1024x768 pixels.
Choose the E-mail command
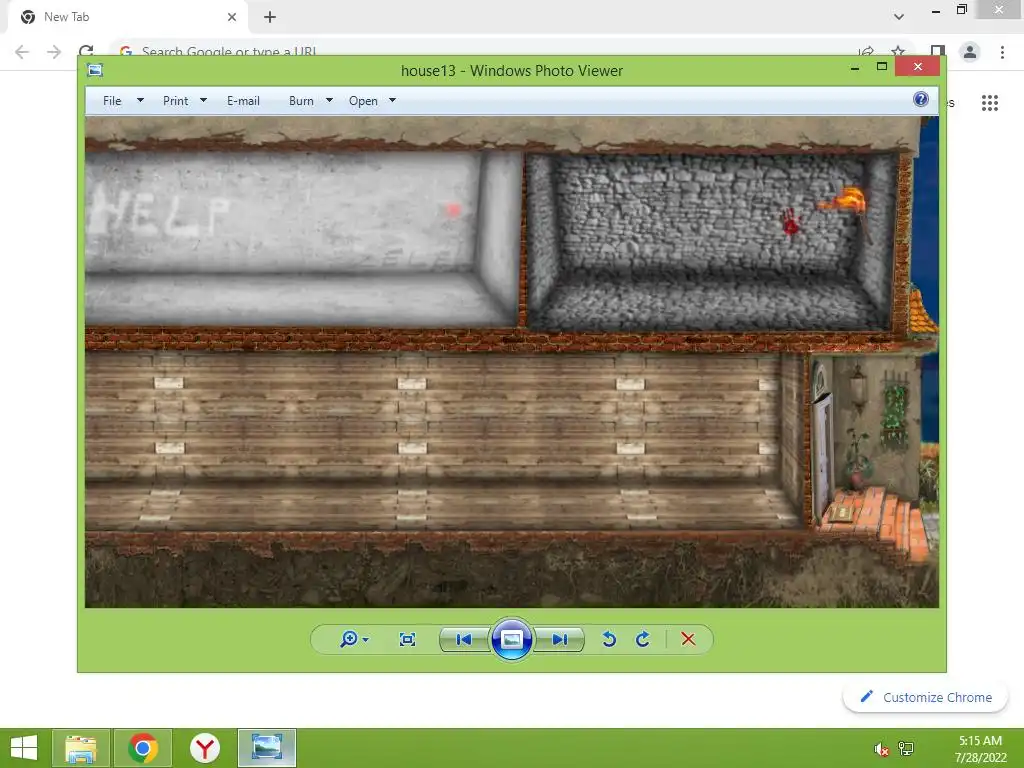coord(244,101)
